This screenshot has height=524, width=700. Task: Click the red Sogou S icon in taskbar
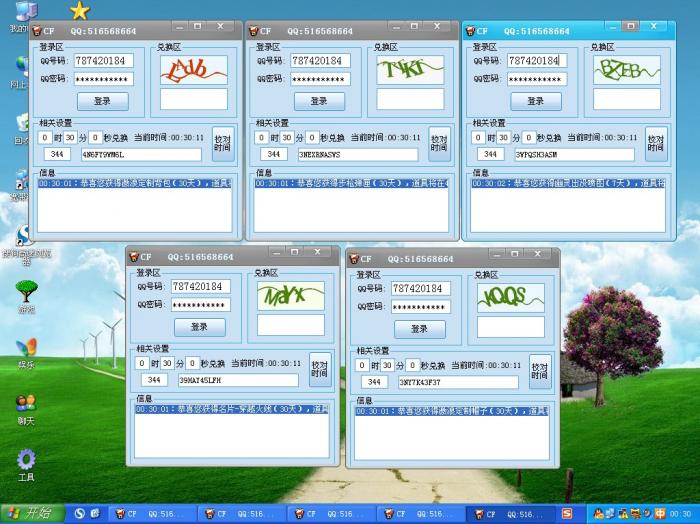(x=567, y=514)
